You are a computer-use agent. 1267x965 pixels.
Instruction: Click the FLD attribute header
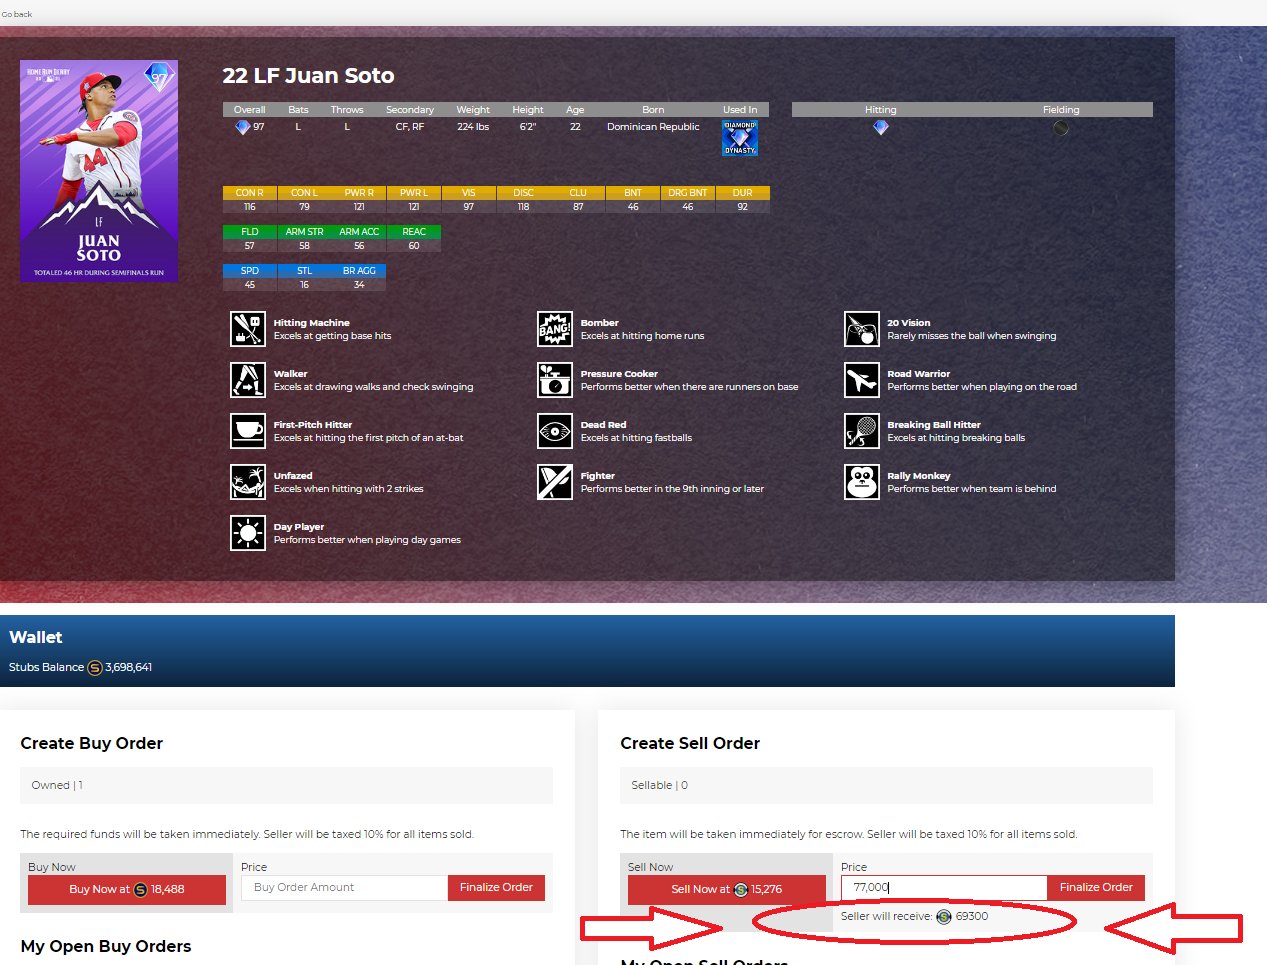coord(250,232)
